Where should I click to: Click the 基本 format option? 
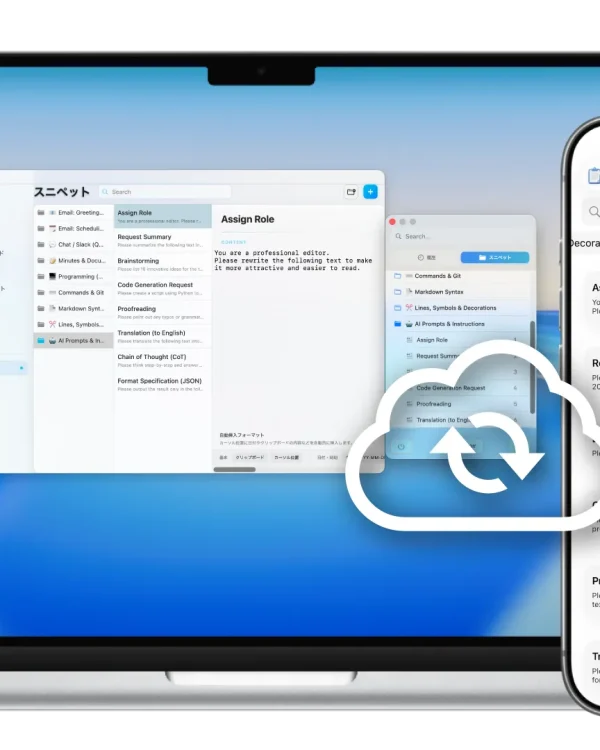click(223, 457)
